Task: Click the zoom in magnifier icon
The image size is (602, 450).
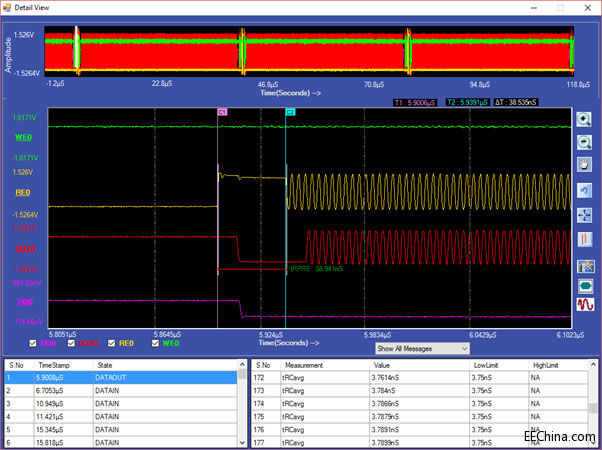Action: tap(585, 119)
